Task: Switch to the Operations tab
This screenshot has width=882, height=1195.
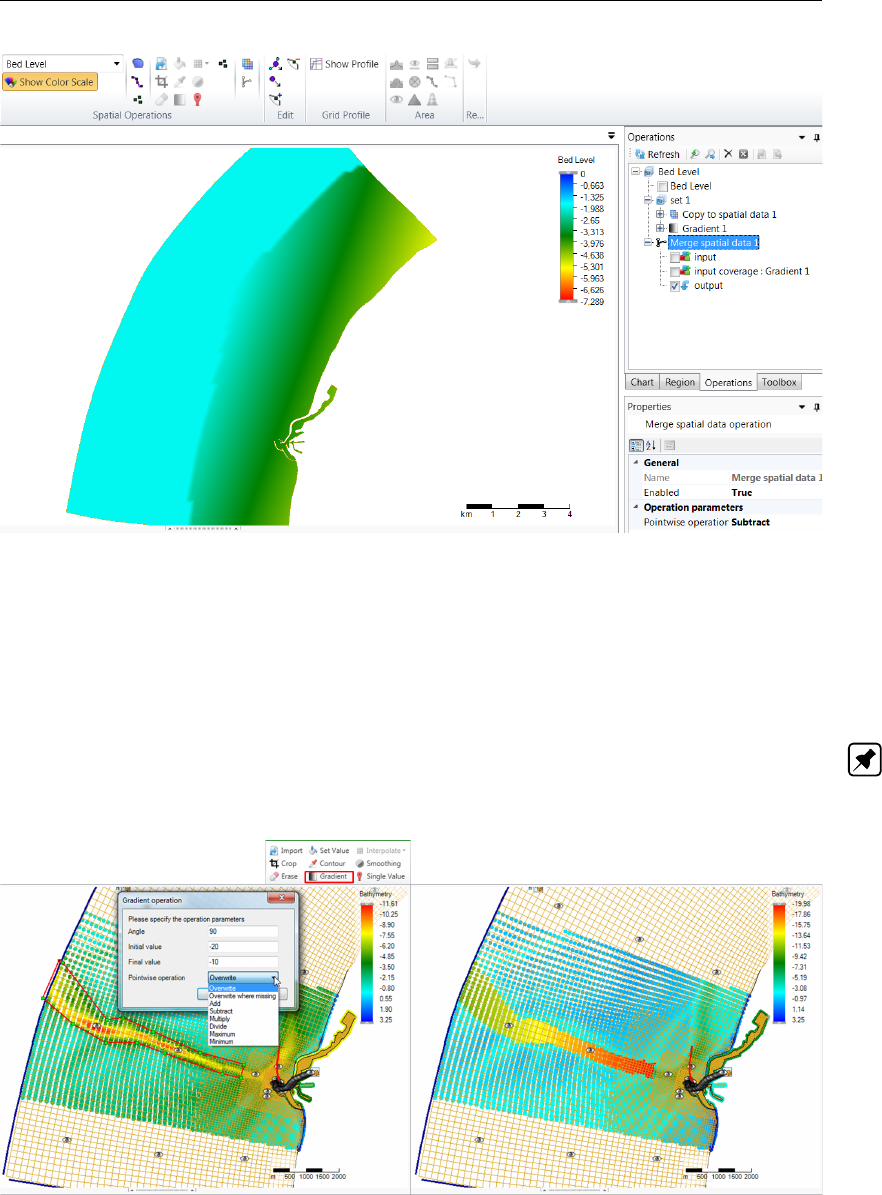Action: point(728,383)
